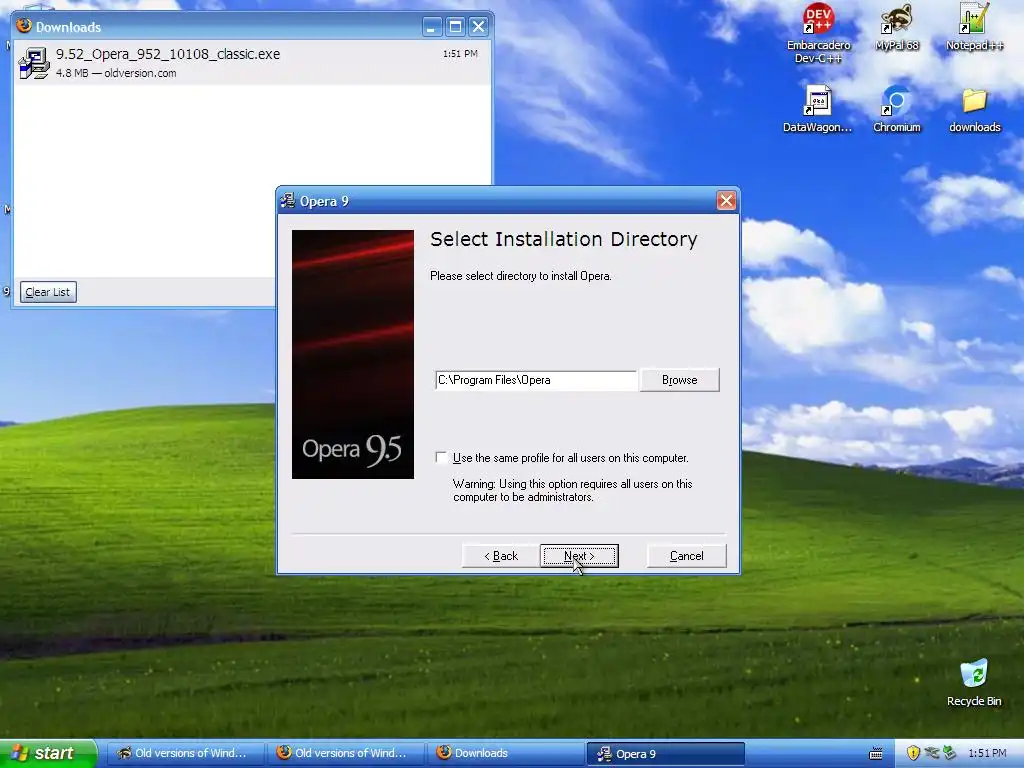
Task: Click the Opera 9 installer title bar icon
Action: 288,200
